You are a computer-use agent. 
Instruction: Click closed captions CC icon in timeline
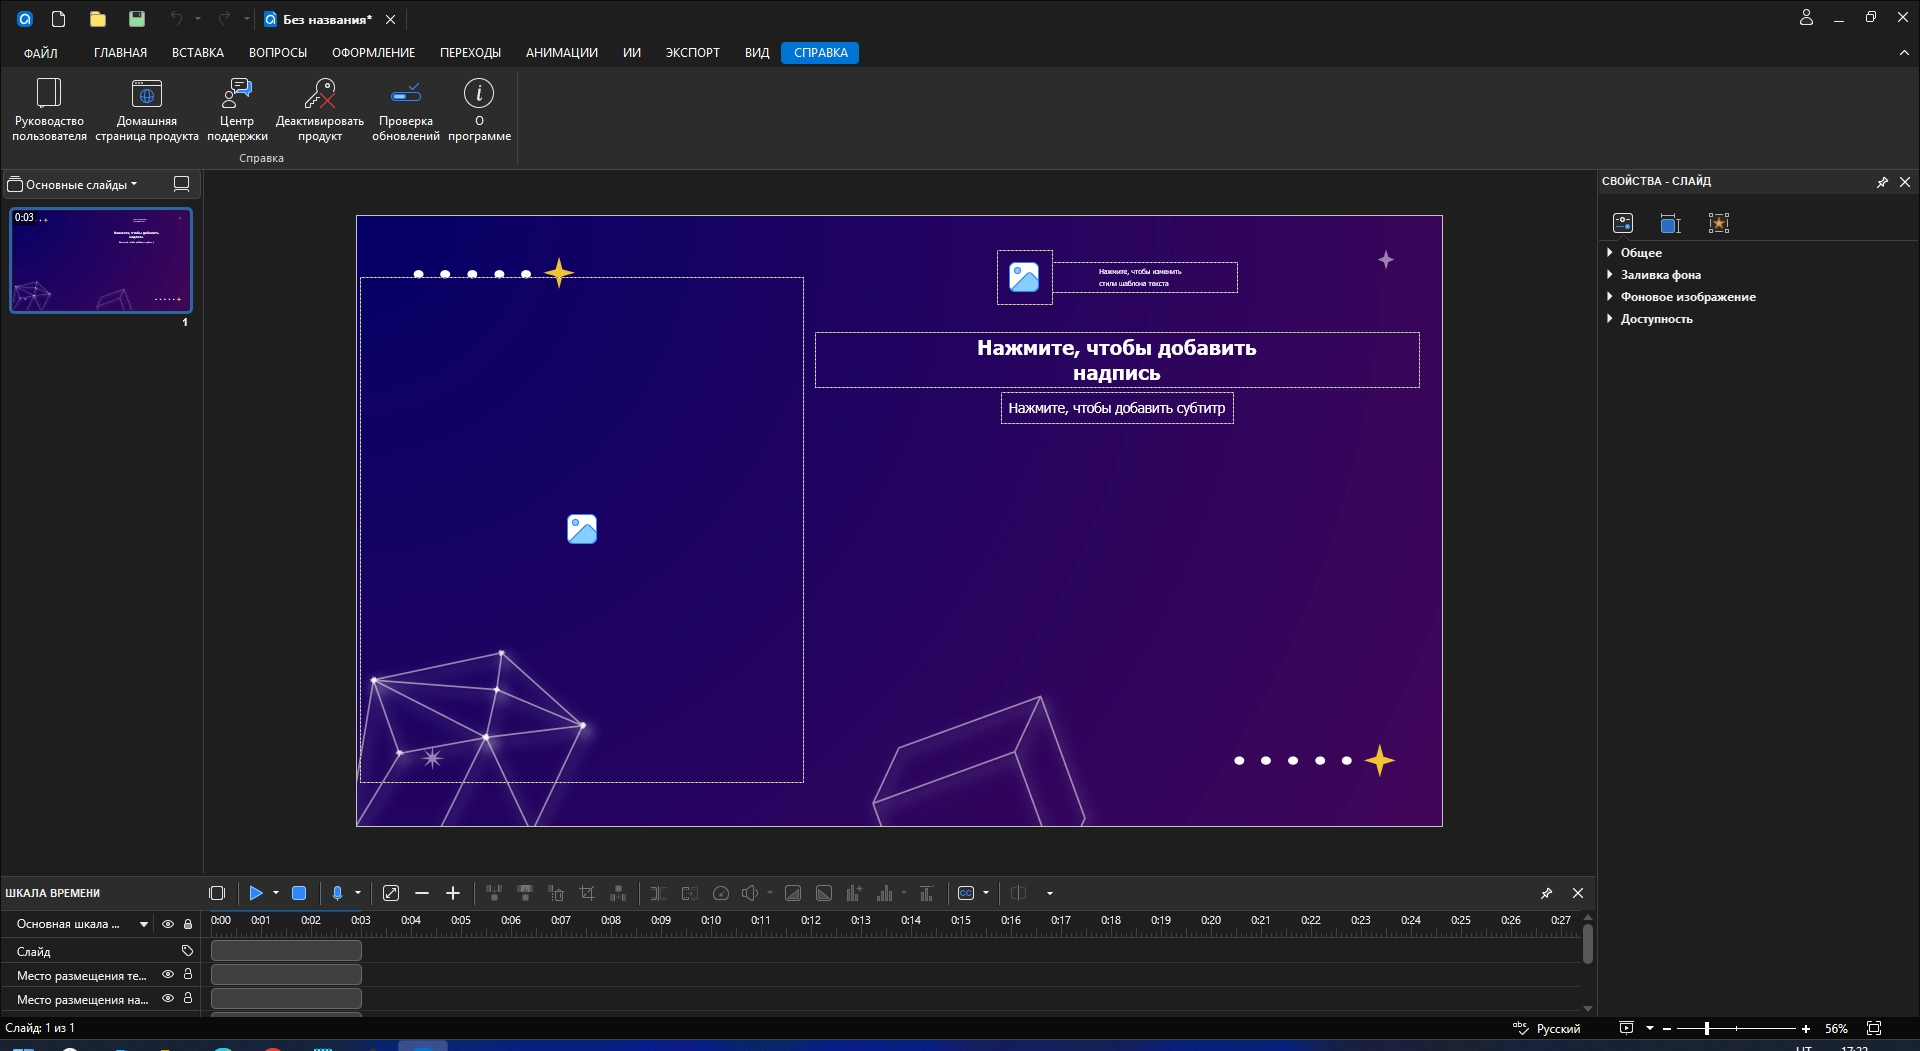coord(966,893)
